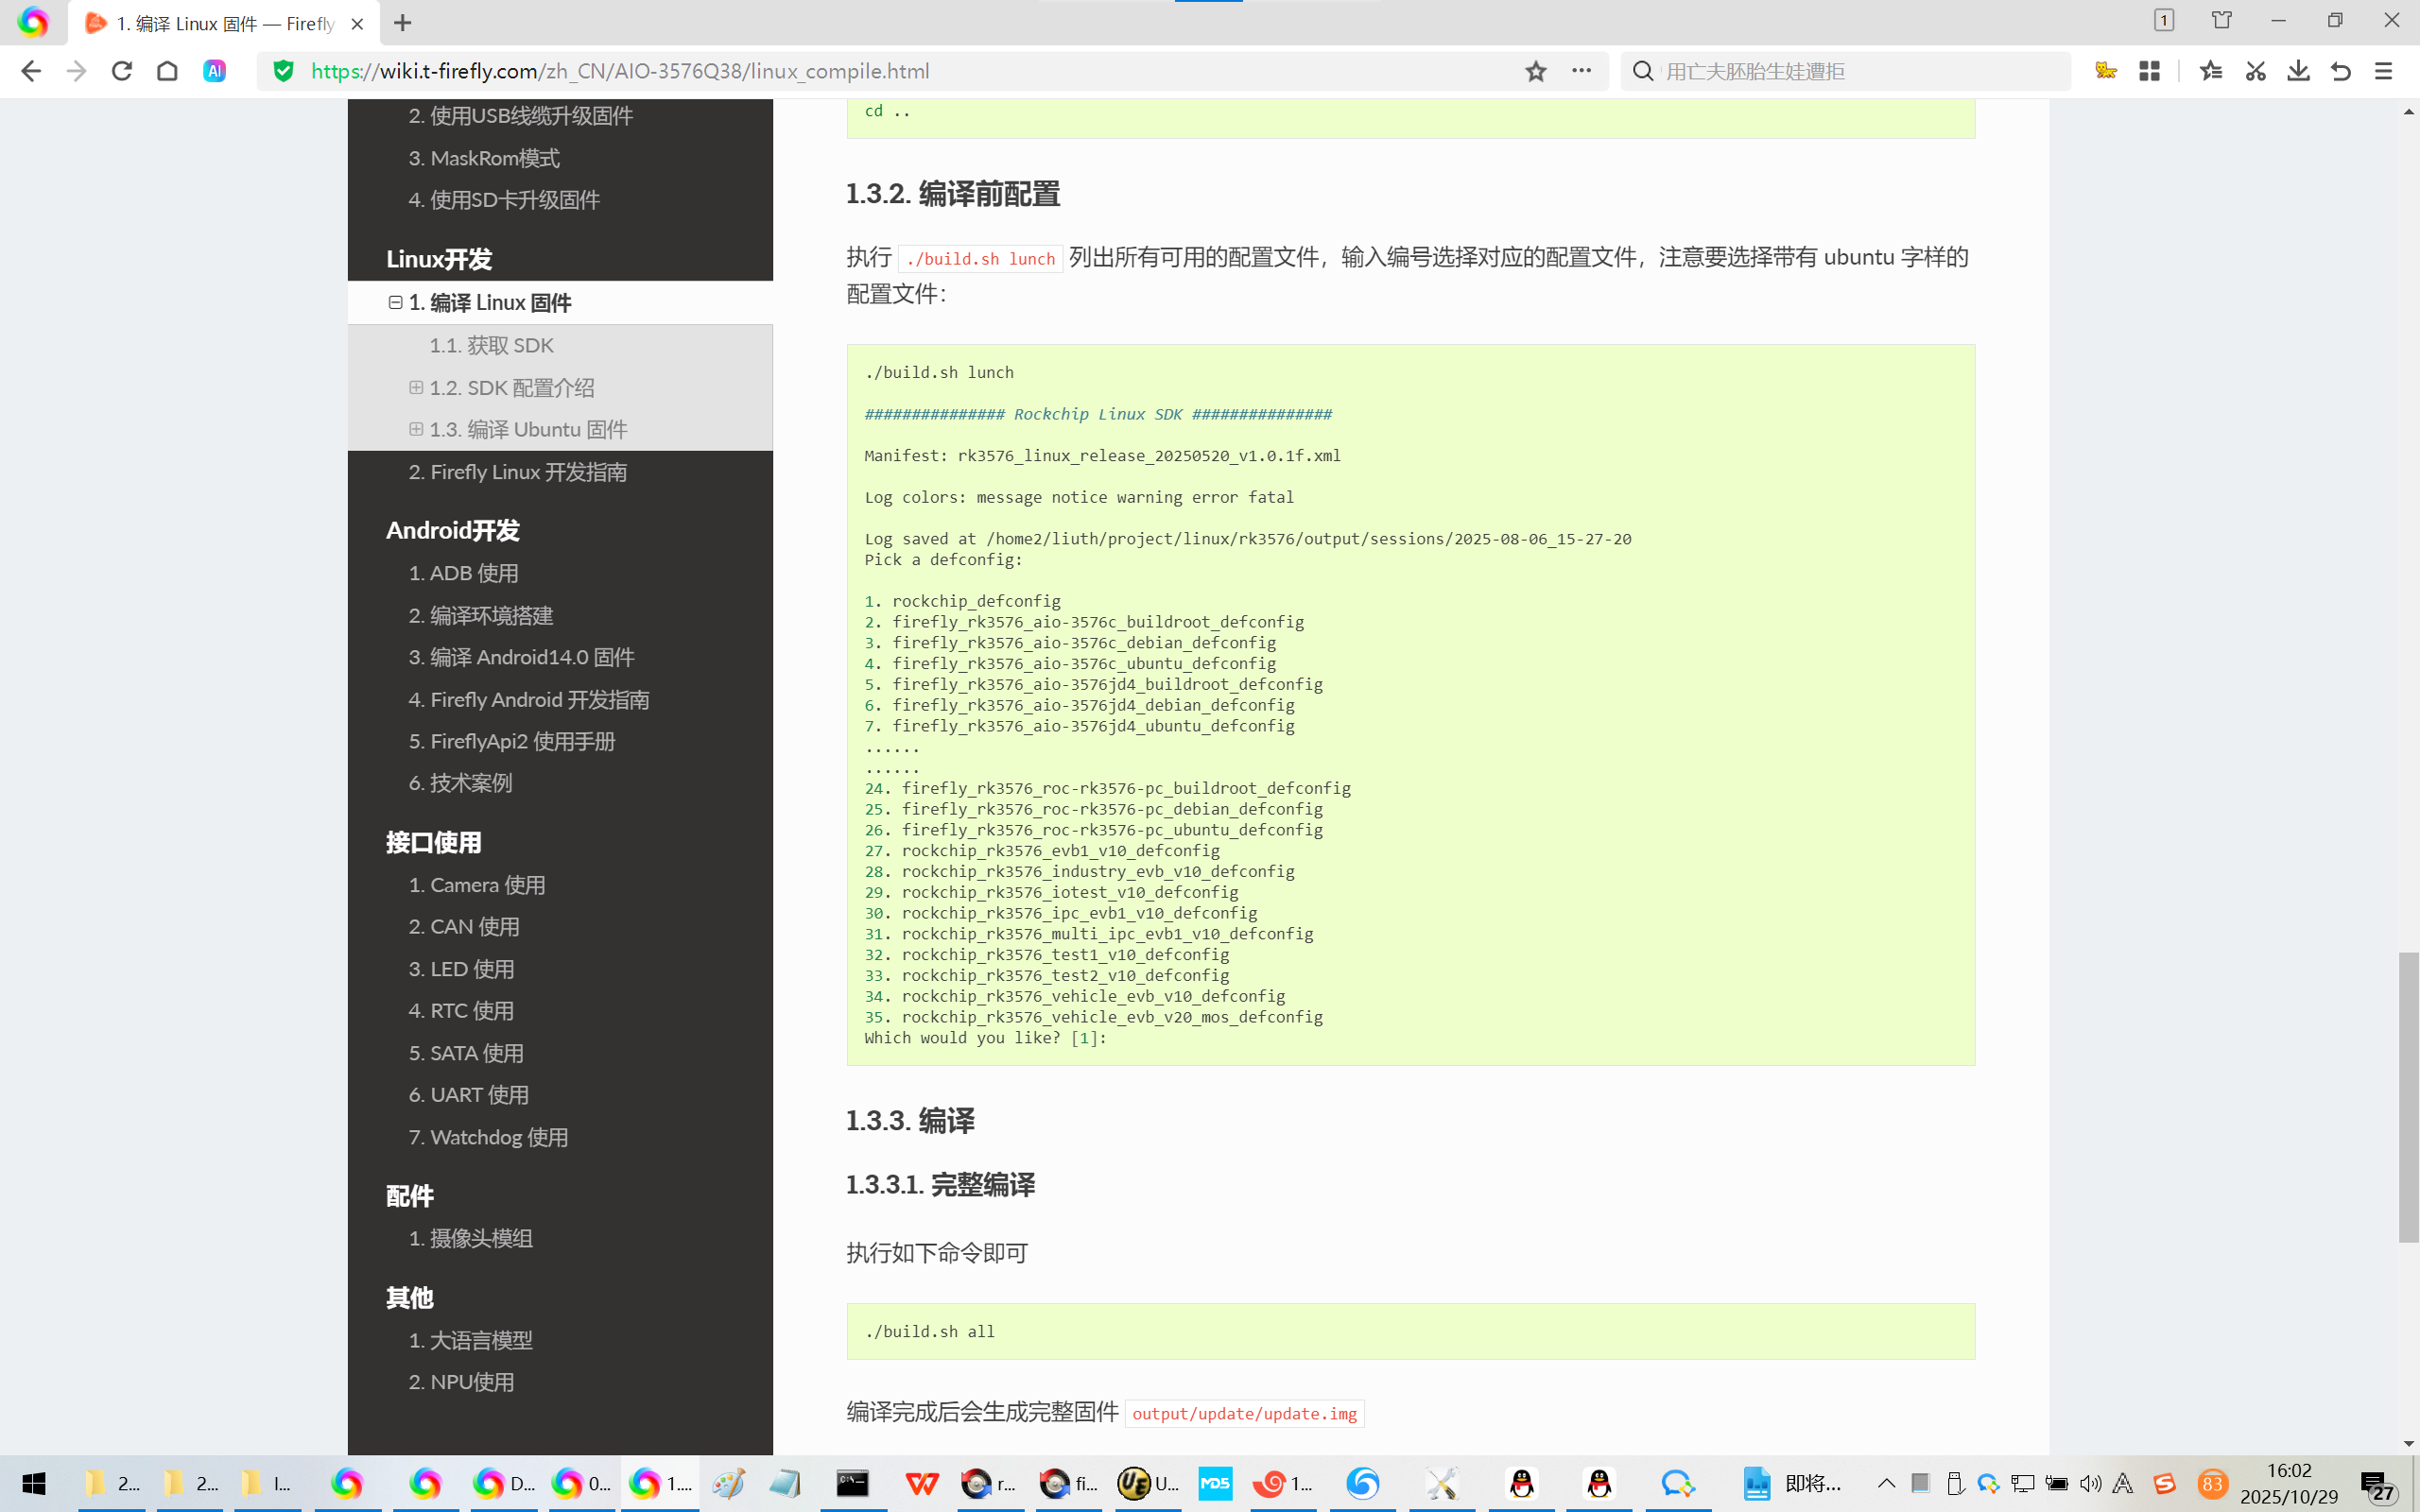Expand the 1.2. SDK 配置介绍 subsection
This screenshot has width=2420, height=1512.
(x=416, y=387)
